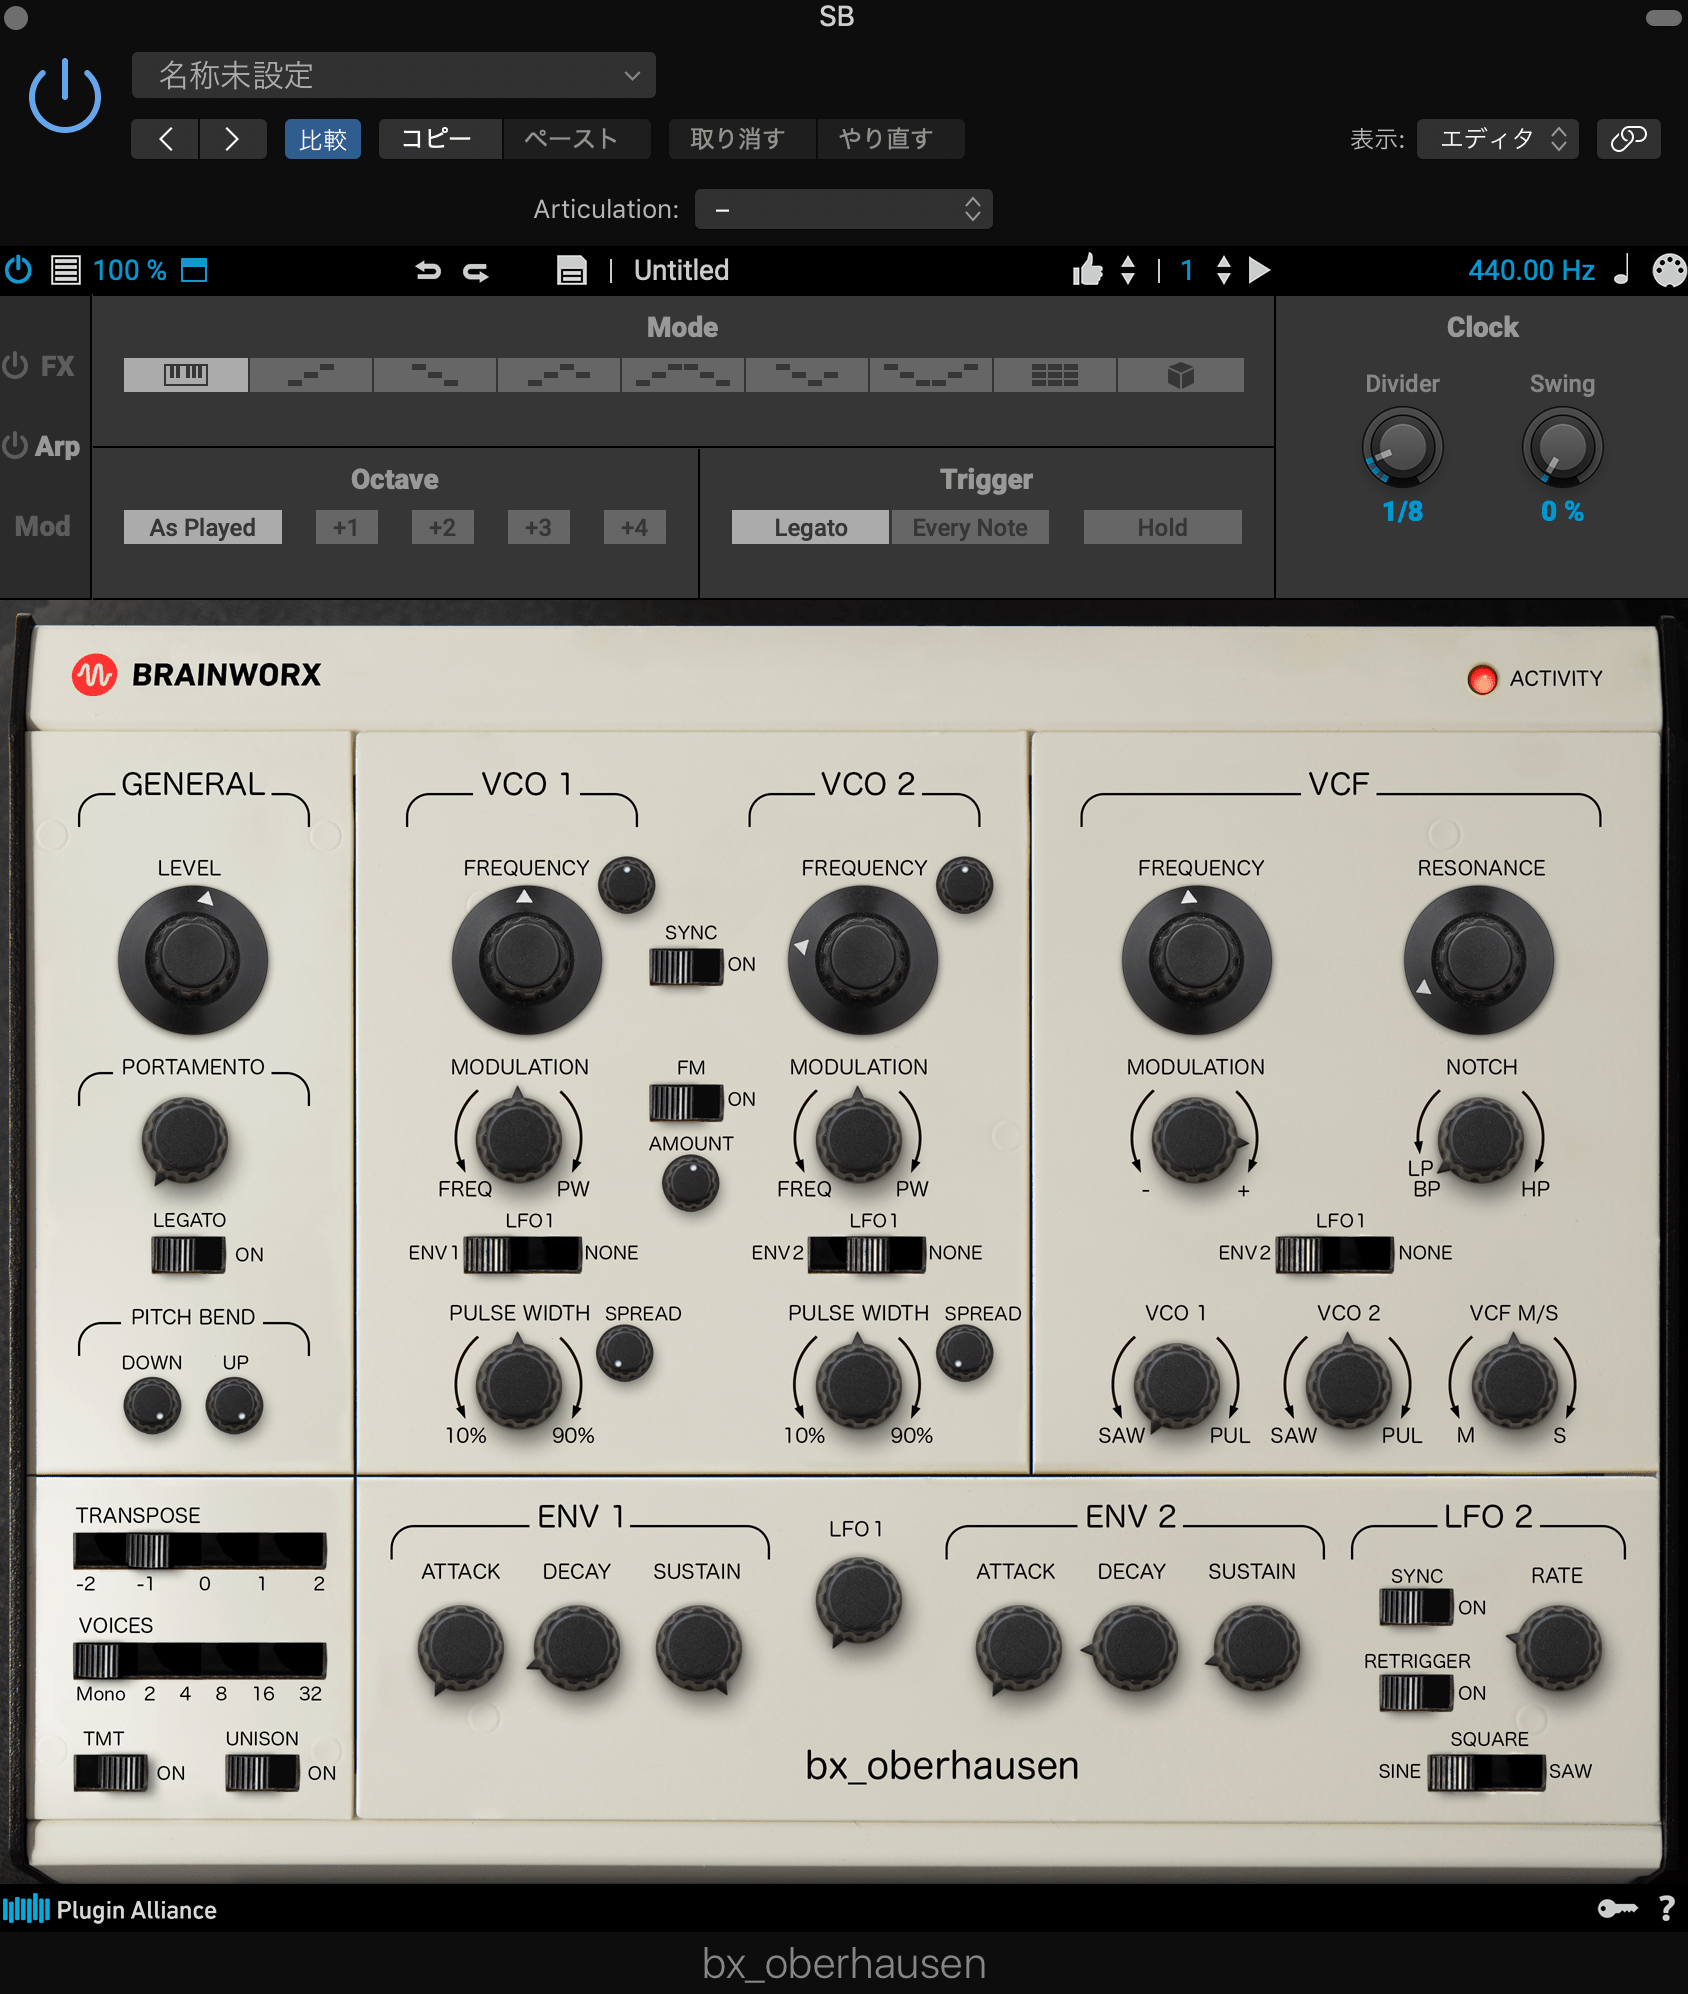Select the up-down arch arp mode pattern
This screenshot has height=1994, width=1688.
pos(682,375)
